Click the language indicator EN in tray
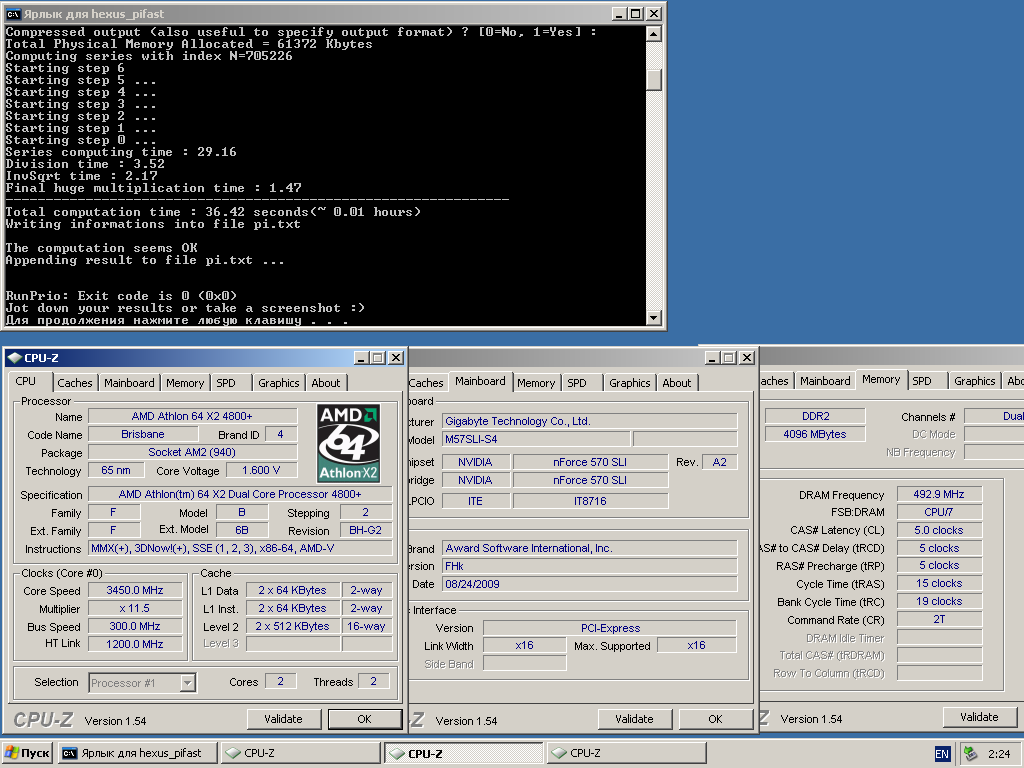The height and width of the screenshot is (768, 1024). [942, 754]
